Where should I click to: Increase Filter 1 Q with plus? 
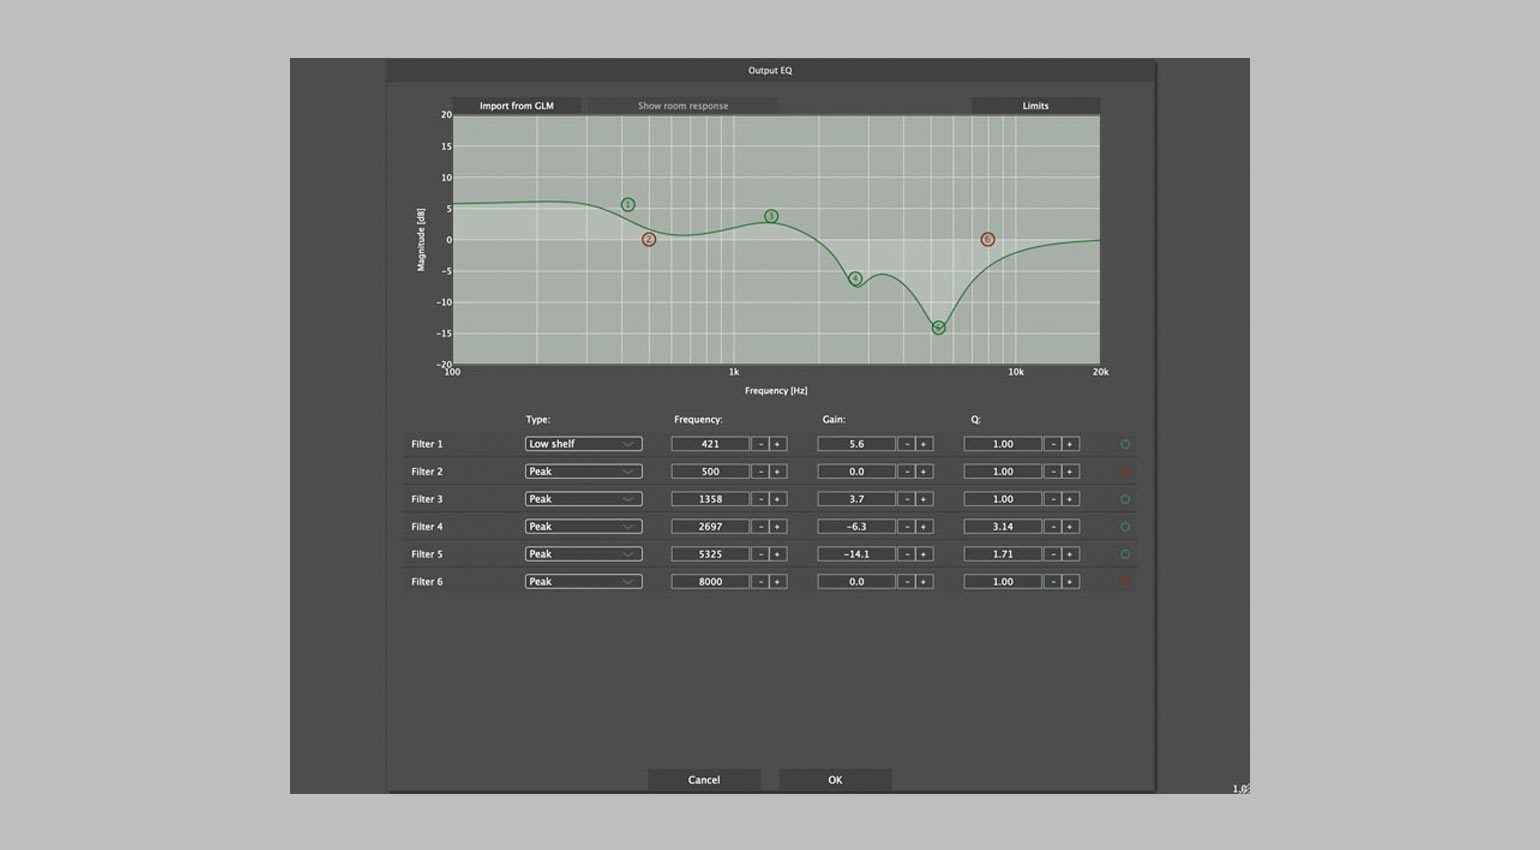(1070, 444)
